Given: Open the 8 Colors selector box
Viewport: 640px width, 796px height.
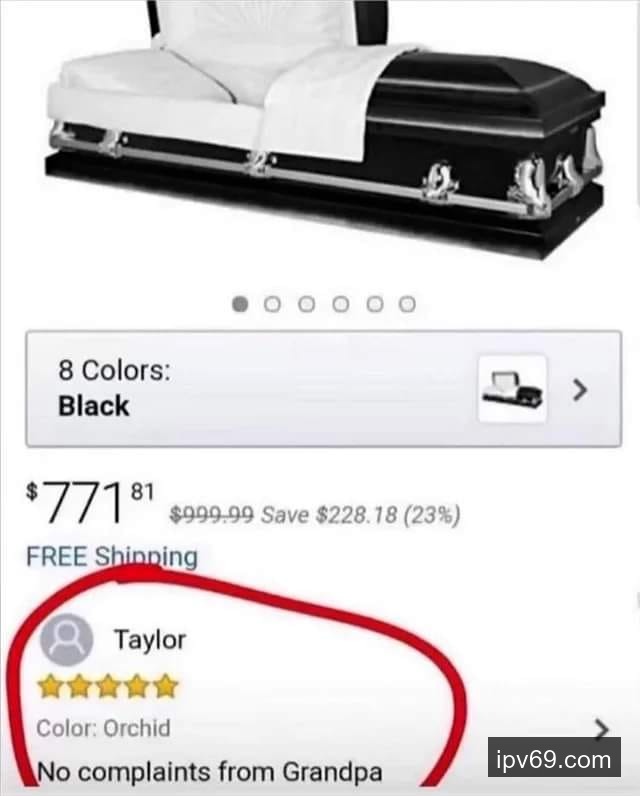Looking at the screenshot, I should [x=324, y=389].
